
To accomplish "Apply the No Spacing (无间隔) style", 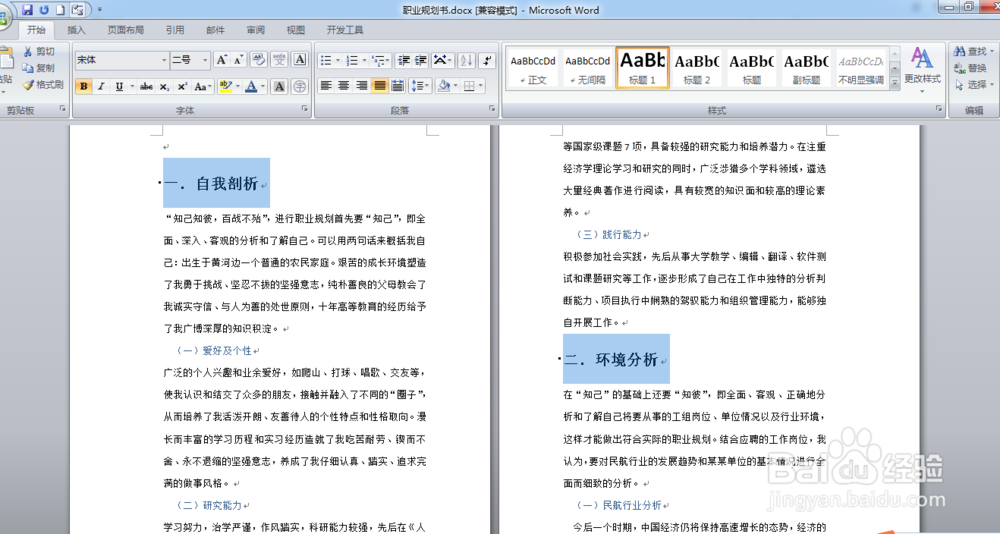I will (587, 68).
